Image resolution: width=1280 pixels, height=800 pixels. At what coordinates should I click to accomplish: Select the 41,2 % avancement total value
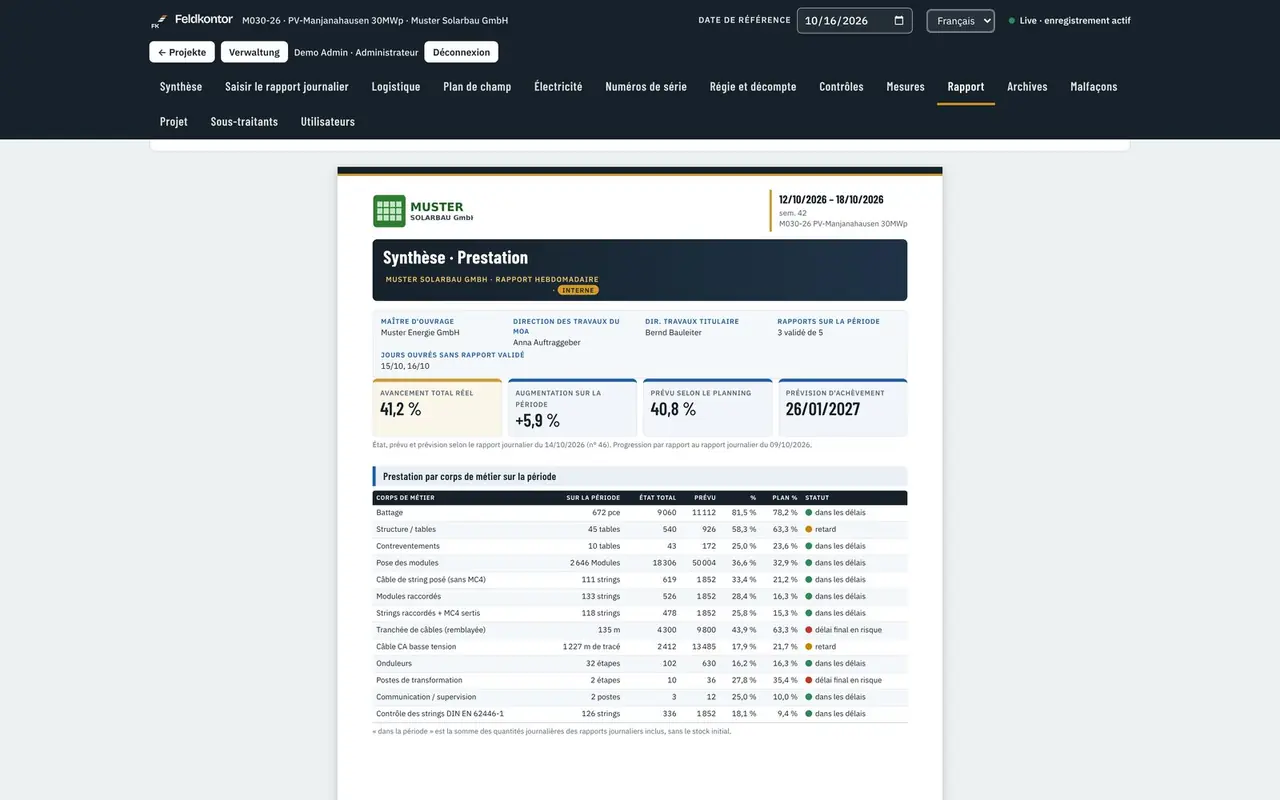pyautogui.click(x=401, y=409)
